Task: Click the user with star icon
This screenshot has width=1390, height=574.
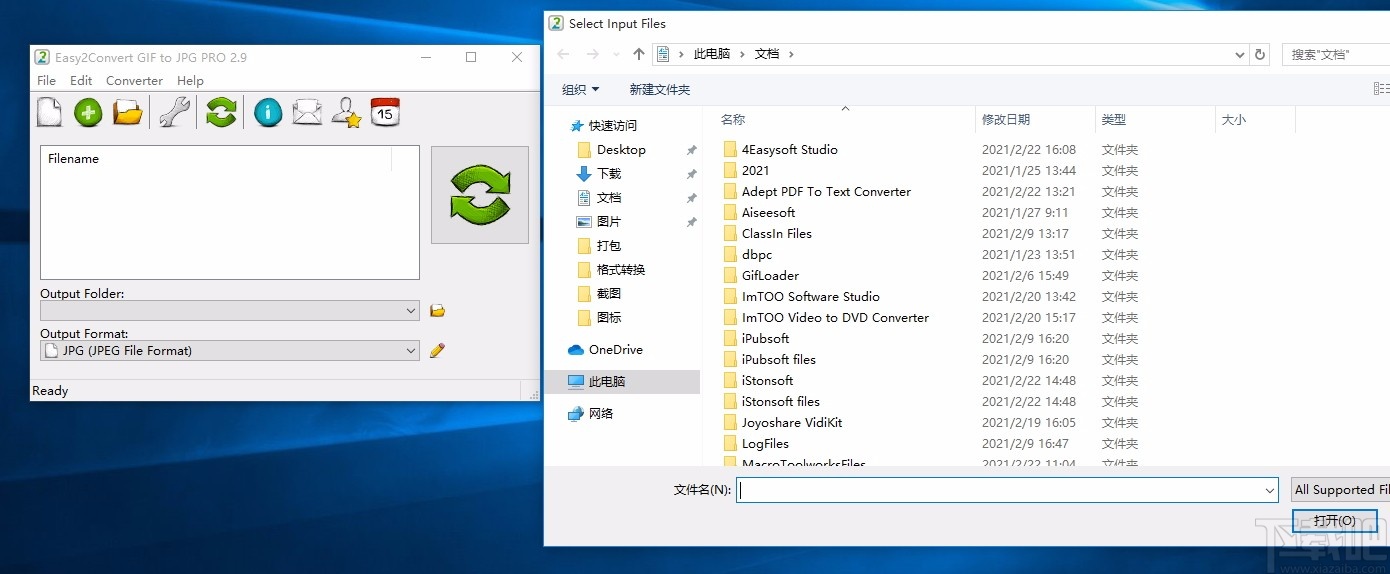Action: coord(346,112)
